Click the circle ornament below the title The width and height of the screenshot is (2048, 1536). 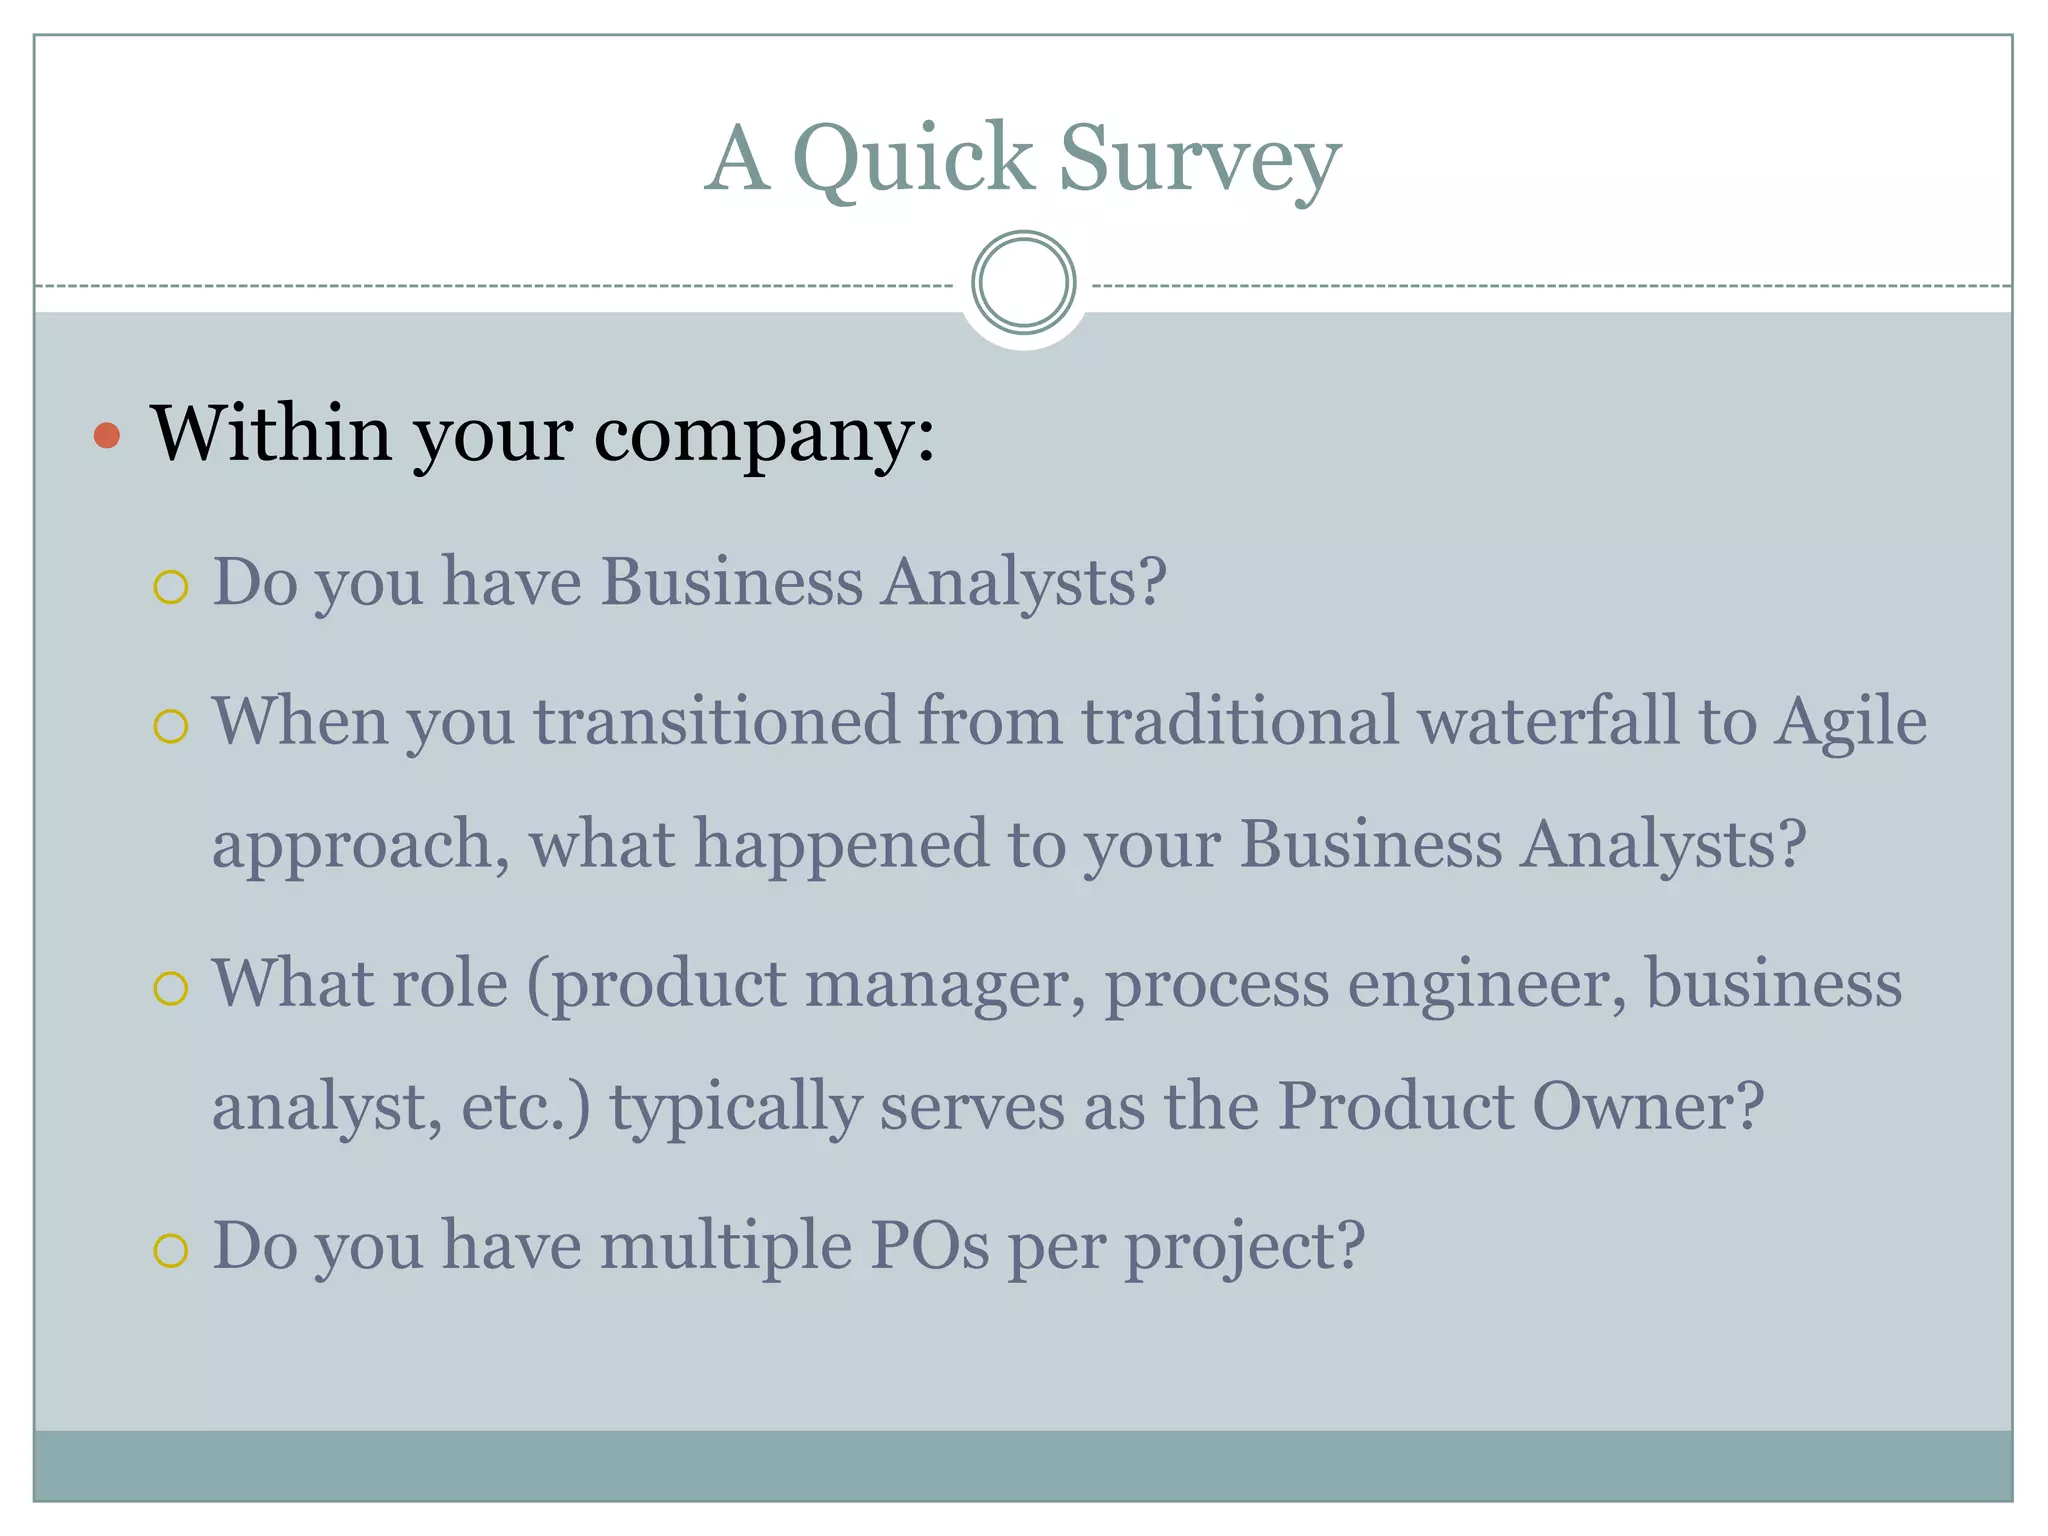(x=1023, y=283)
